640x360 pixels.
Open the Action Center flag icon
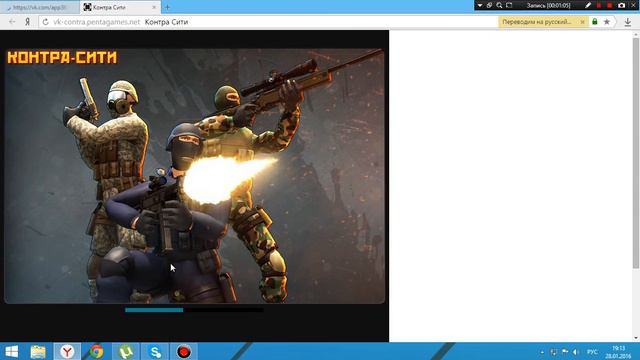pos(565,351)
